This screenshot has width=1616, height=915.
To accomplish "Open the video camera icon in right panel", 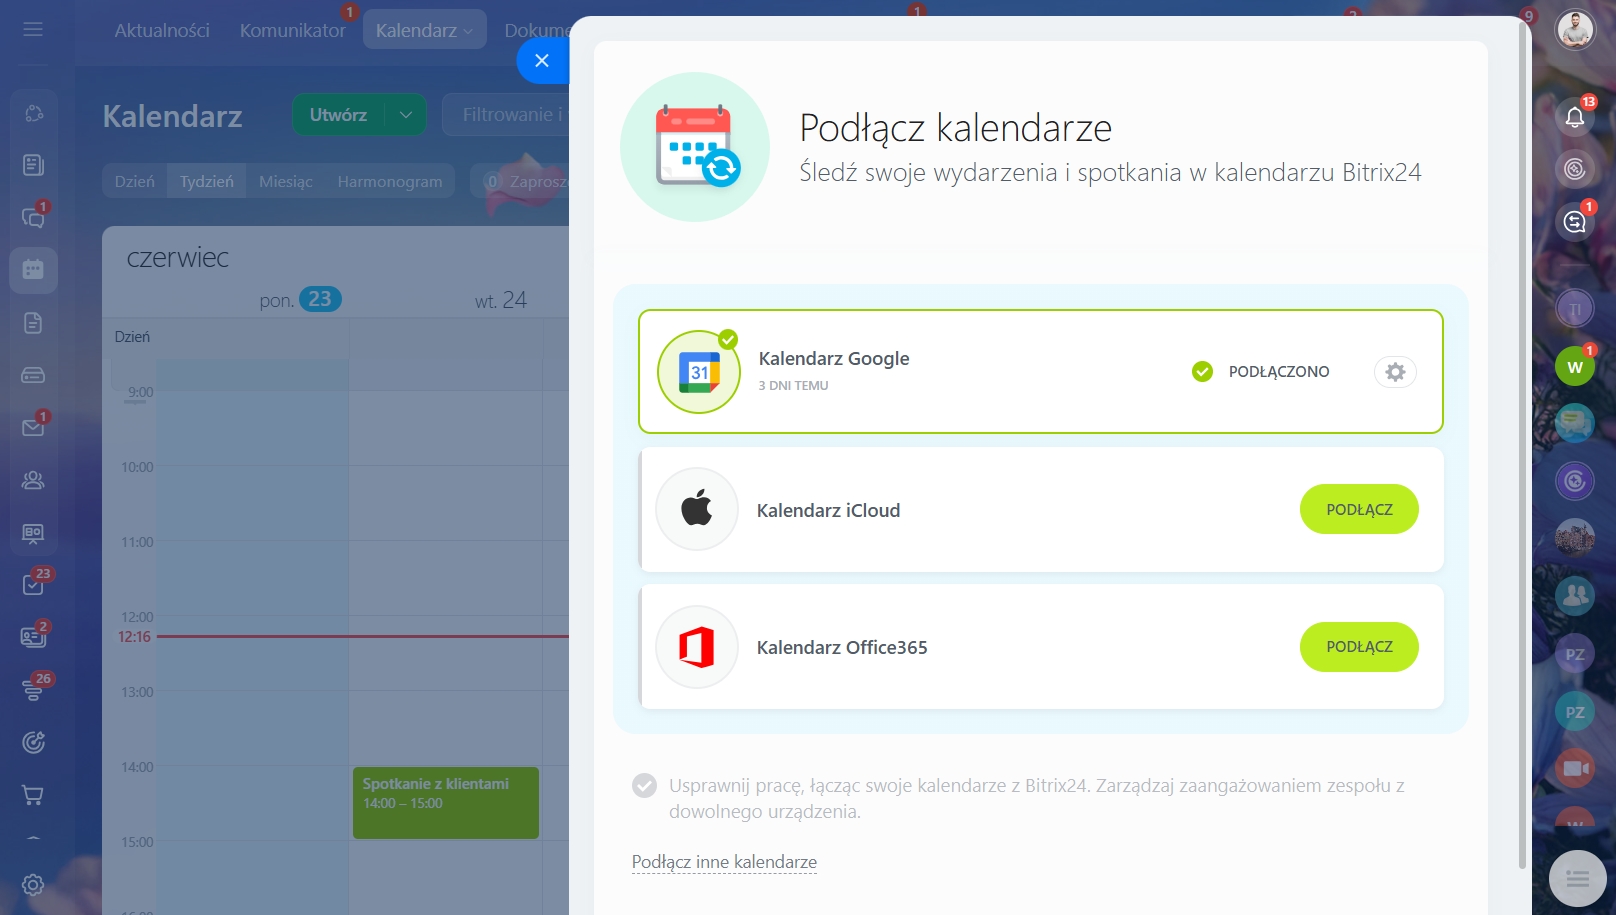I will tap(1575, 768).
